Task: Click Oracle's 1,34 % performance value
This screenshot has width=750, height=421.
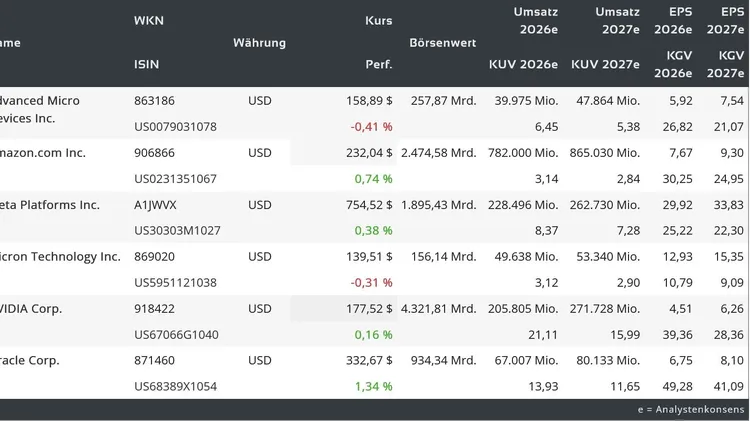Action: point(372,387)
